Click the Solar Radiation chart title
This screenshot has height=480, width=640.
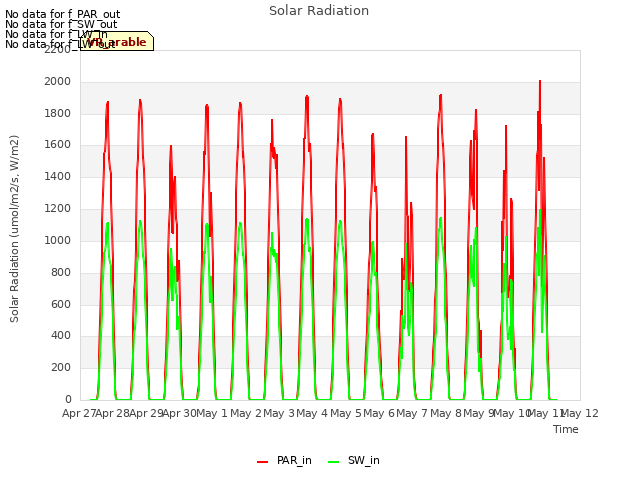click(x=319, y=11)
